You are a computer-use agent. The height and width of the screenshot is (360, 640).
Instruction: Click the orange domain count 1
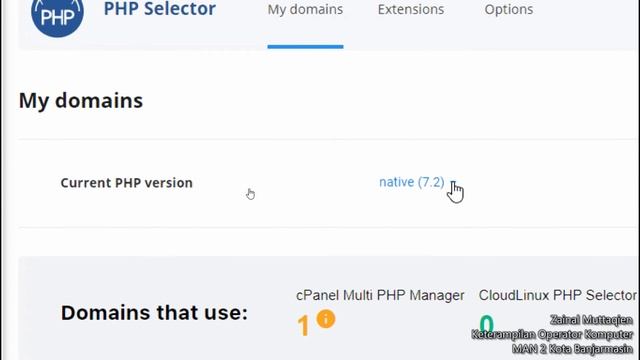pyautogui.click(x=303, y=326)
